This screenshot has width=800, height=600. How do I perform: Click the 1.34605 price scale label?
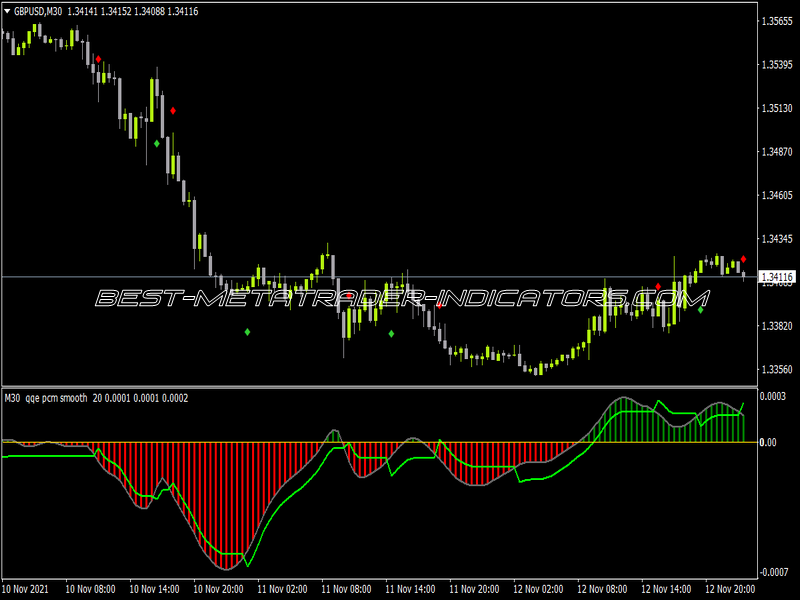click(x=777, y=195)
